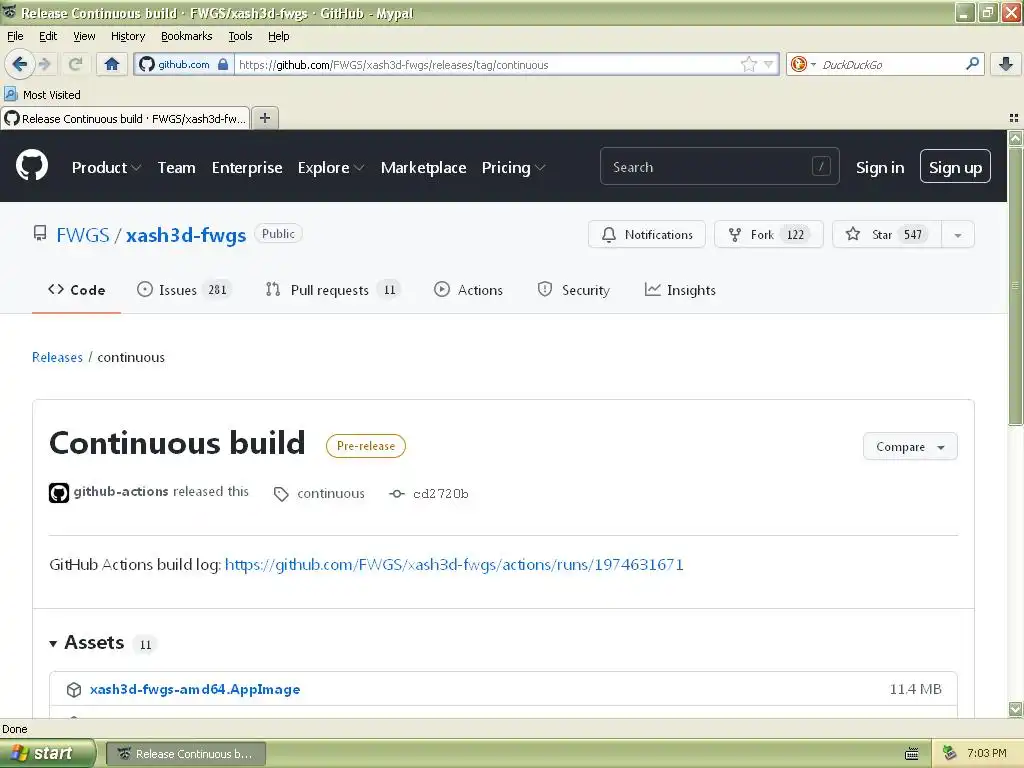Open the FWGS owner link
This screenshot has width=1024, height=768.
click(x=82, y=235)
